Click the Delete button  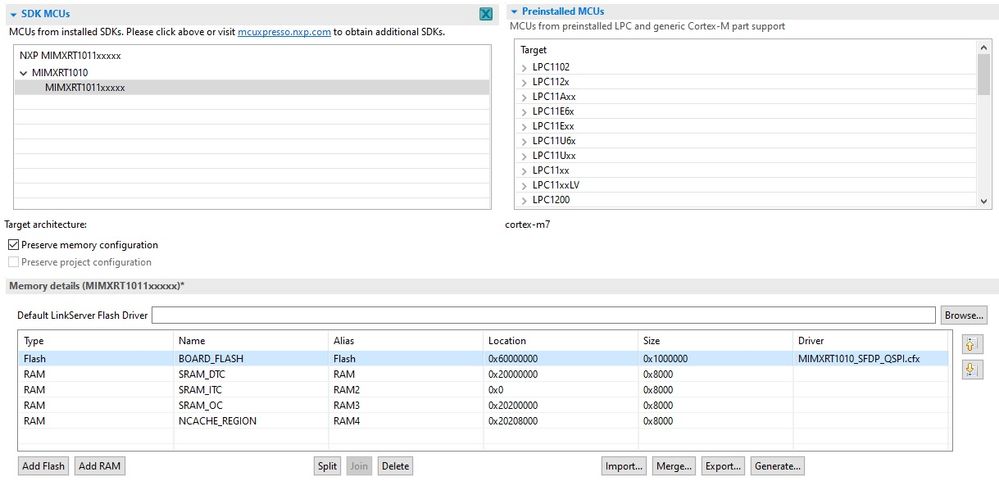(395, 466)
